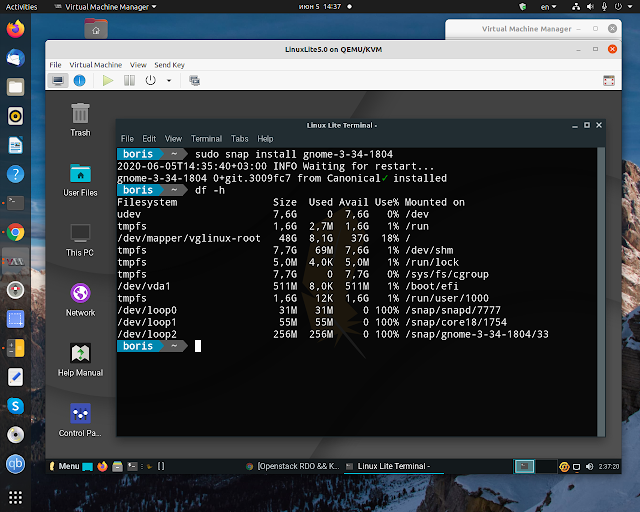Open the system menu via the power icon
This screenshot has height=512, width=640.
coord(618,7)
